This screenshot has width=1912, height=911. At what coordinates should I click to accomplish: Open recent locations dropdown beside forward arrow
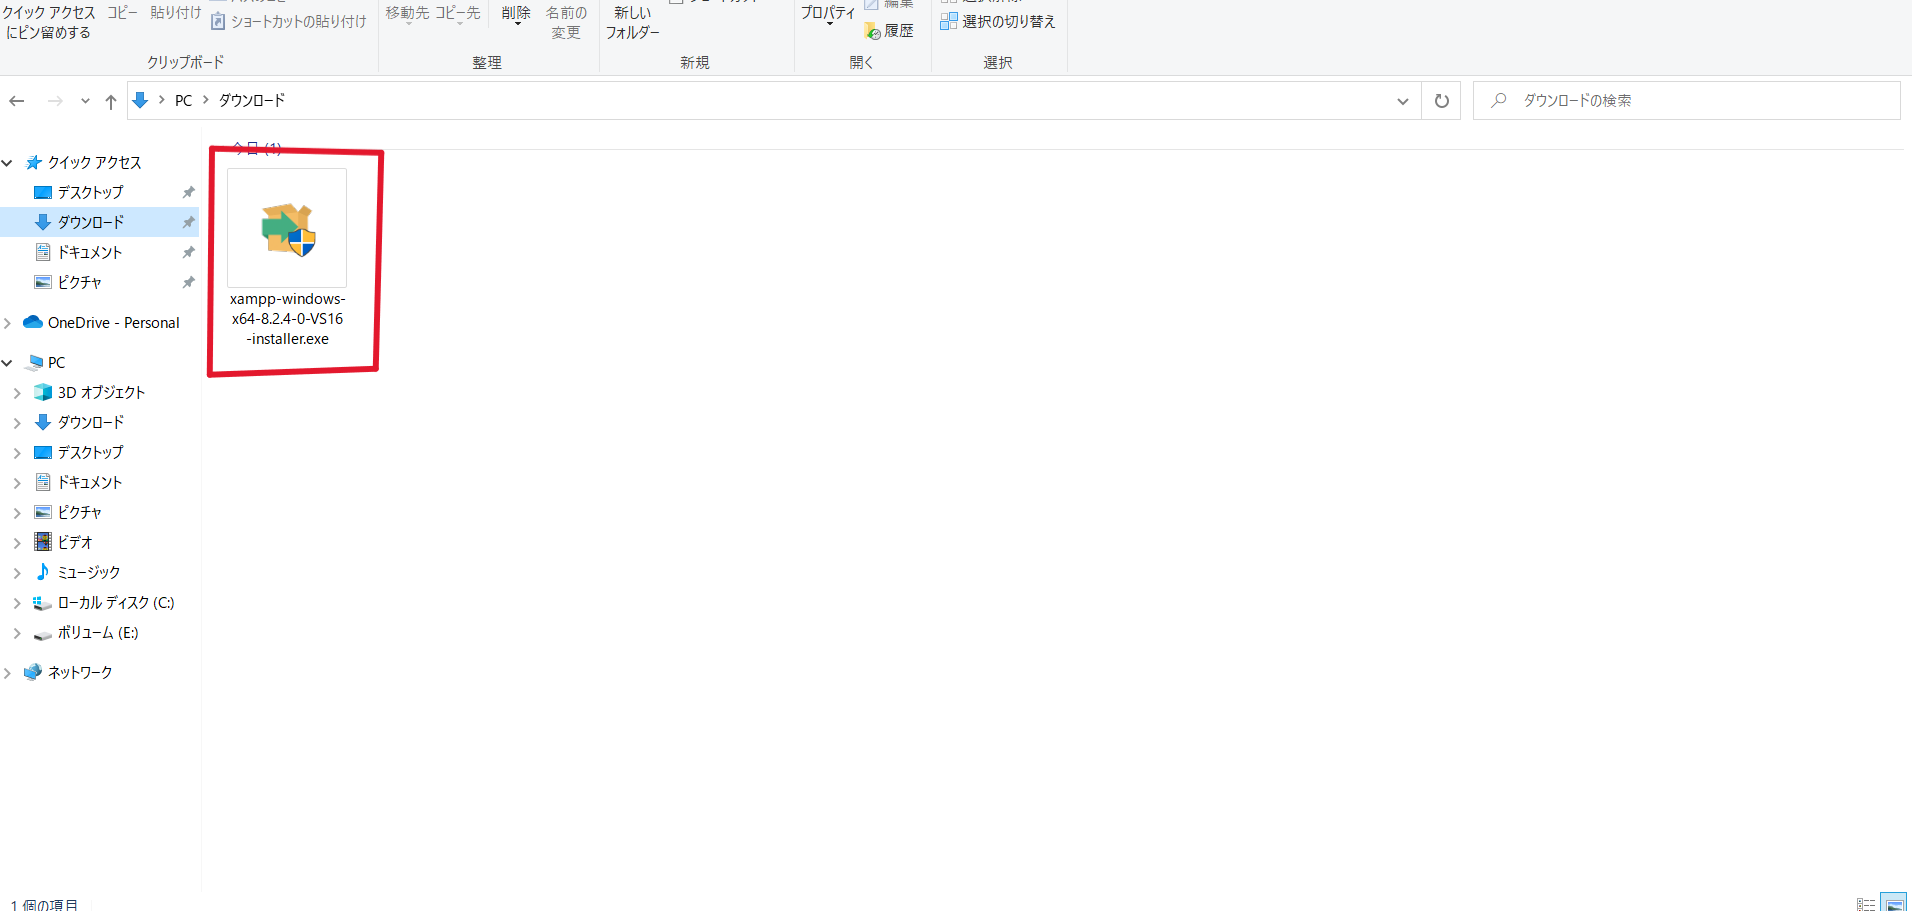point(85,101)
